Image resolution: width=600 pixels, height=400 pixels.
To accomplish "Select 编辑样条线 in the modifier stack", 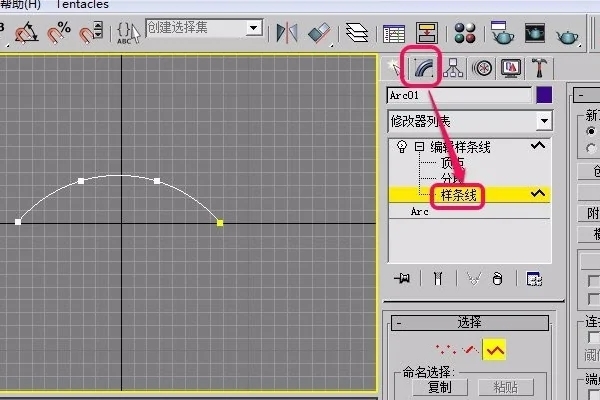I will point(460,147).
